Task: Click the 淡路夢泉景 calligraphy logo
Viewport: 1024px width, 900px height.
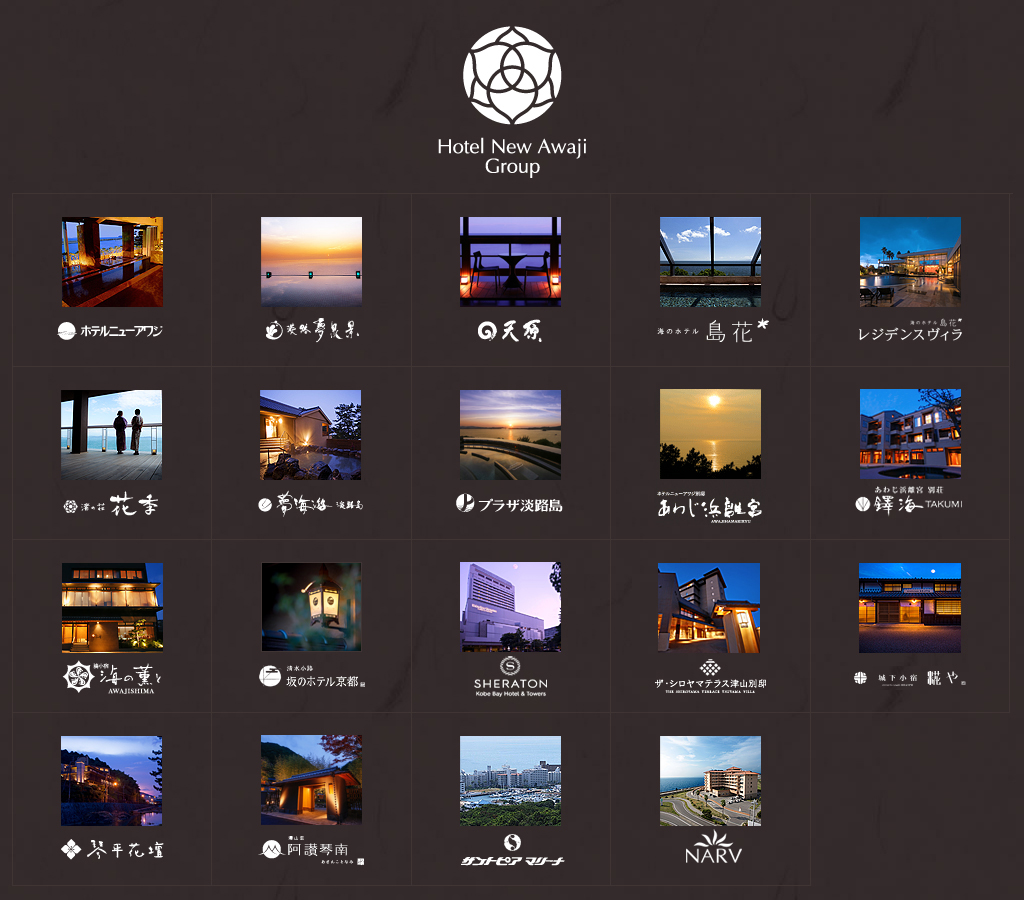Action: coord(312,330)
